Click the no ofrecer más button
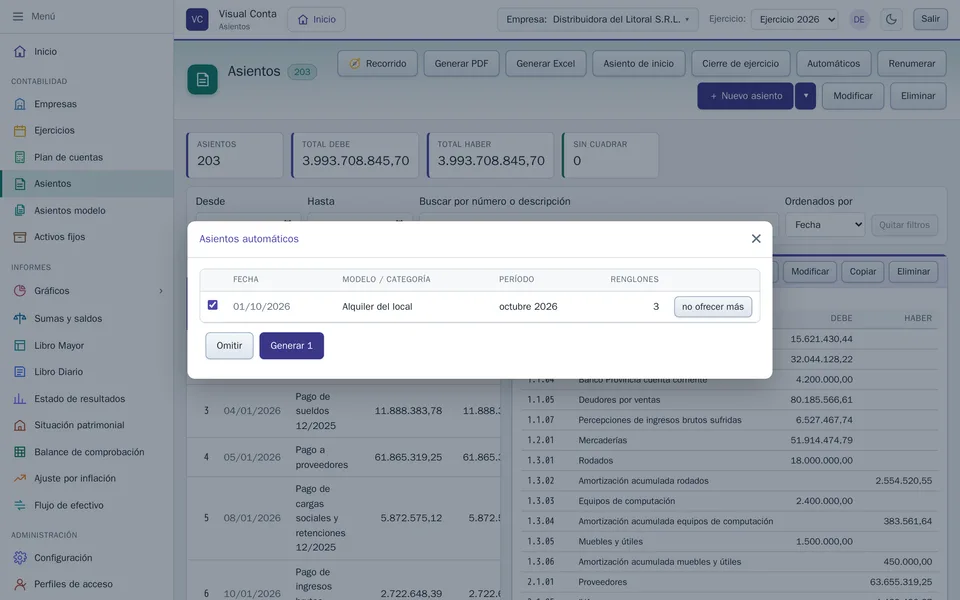This screenshot has height=600, width=960. (713, 307)
